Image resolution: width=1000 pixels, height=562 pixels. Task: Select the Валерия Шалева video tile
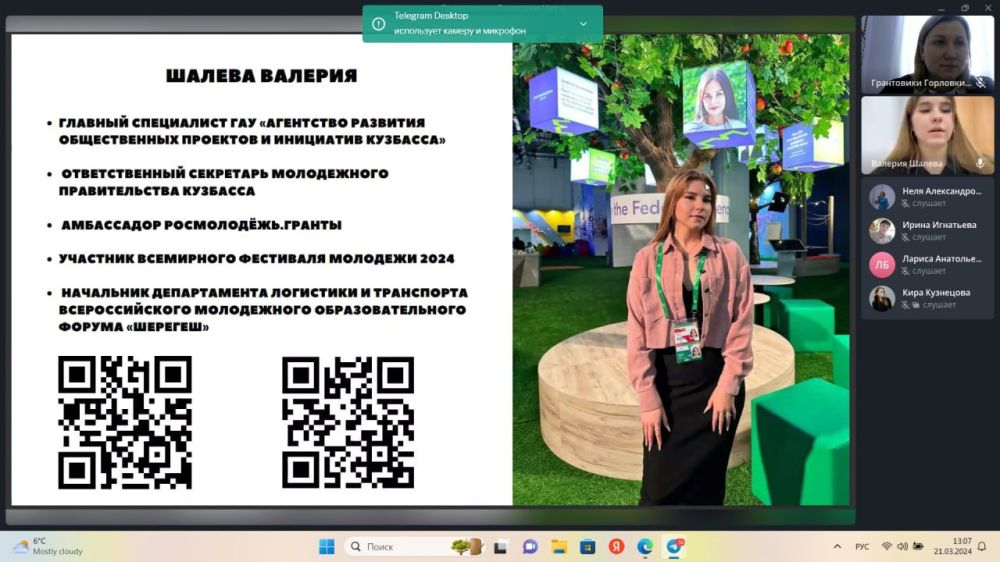pyautogui.click(x=927, y=135)
